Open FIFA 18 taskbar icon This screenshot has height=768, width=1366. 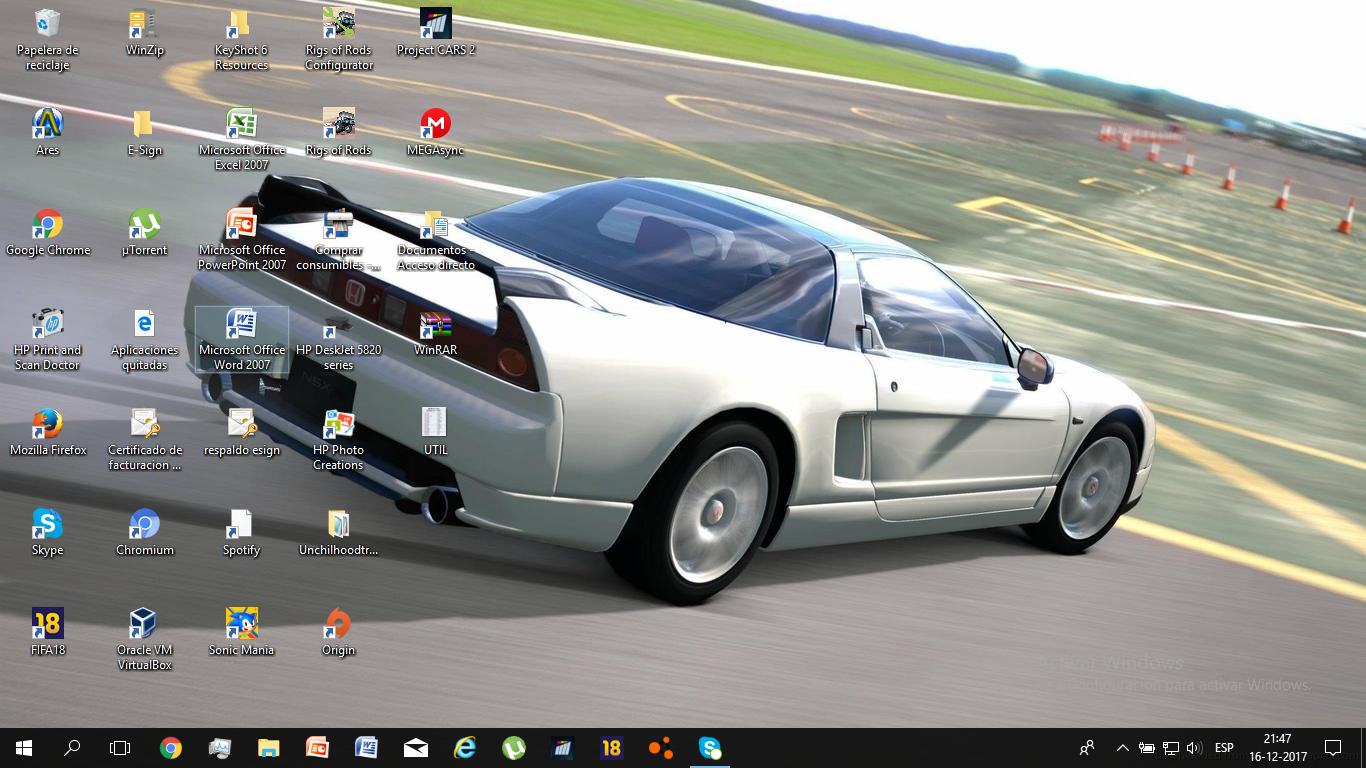click(x=612, y=748)
